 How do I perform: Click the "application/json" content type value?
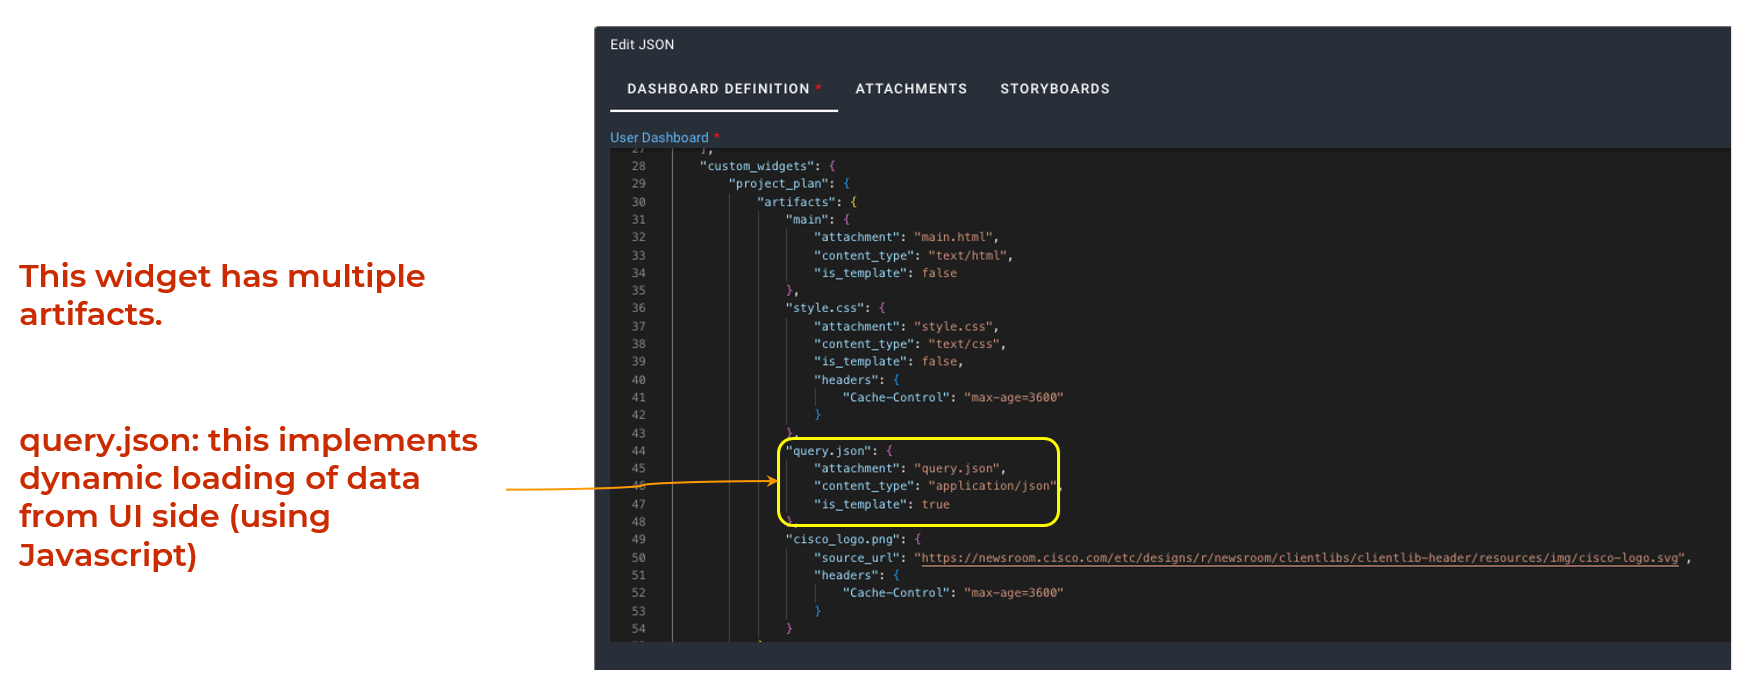992,486
